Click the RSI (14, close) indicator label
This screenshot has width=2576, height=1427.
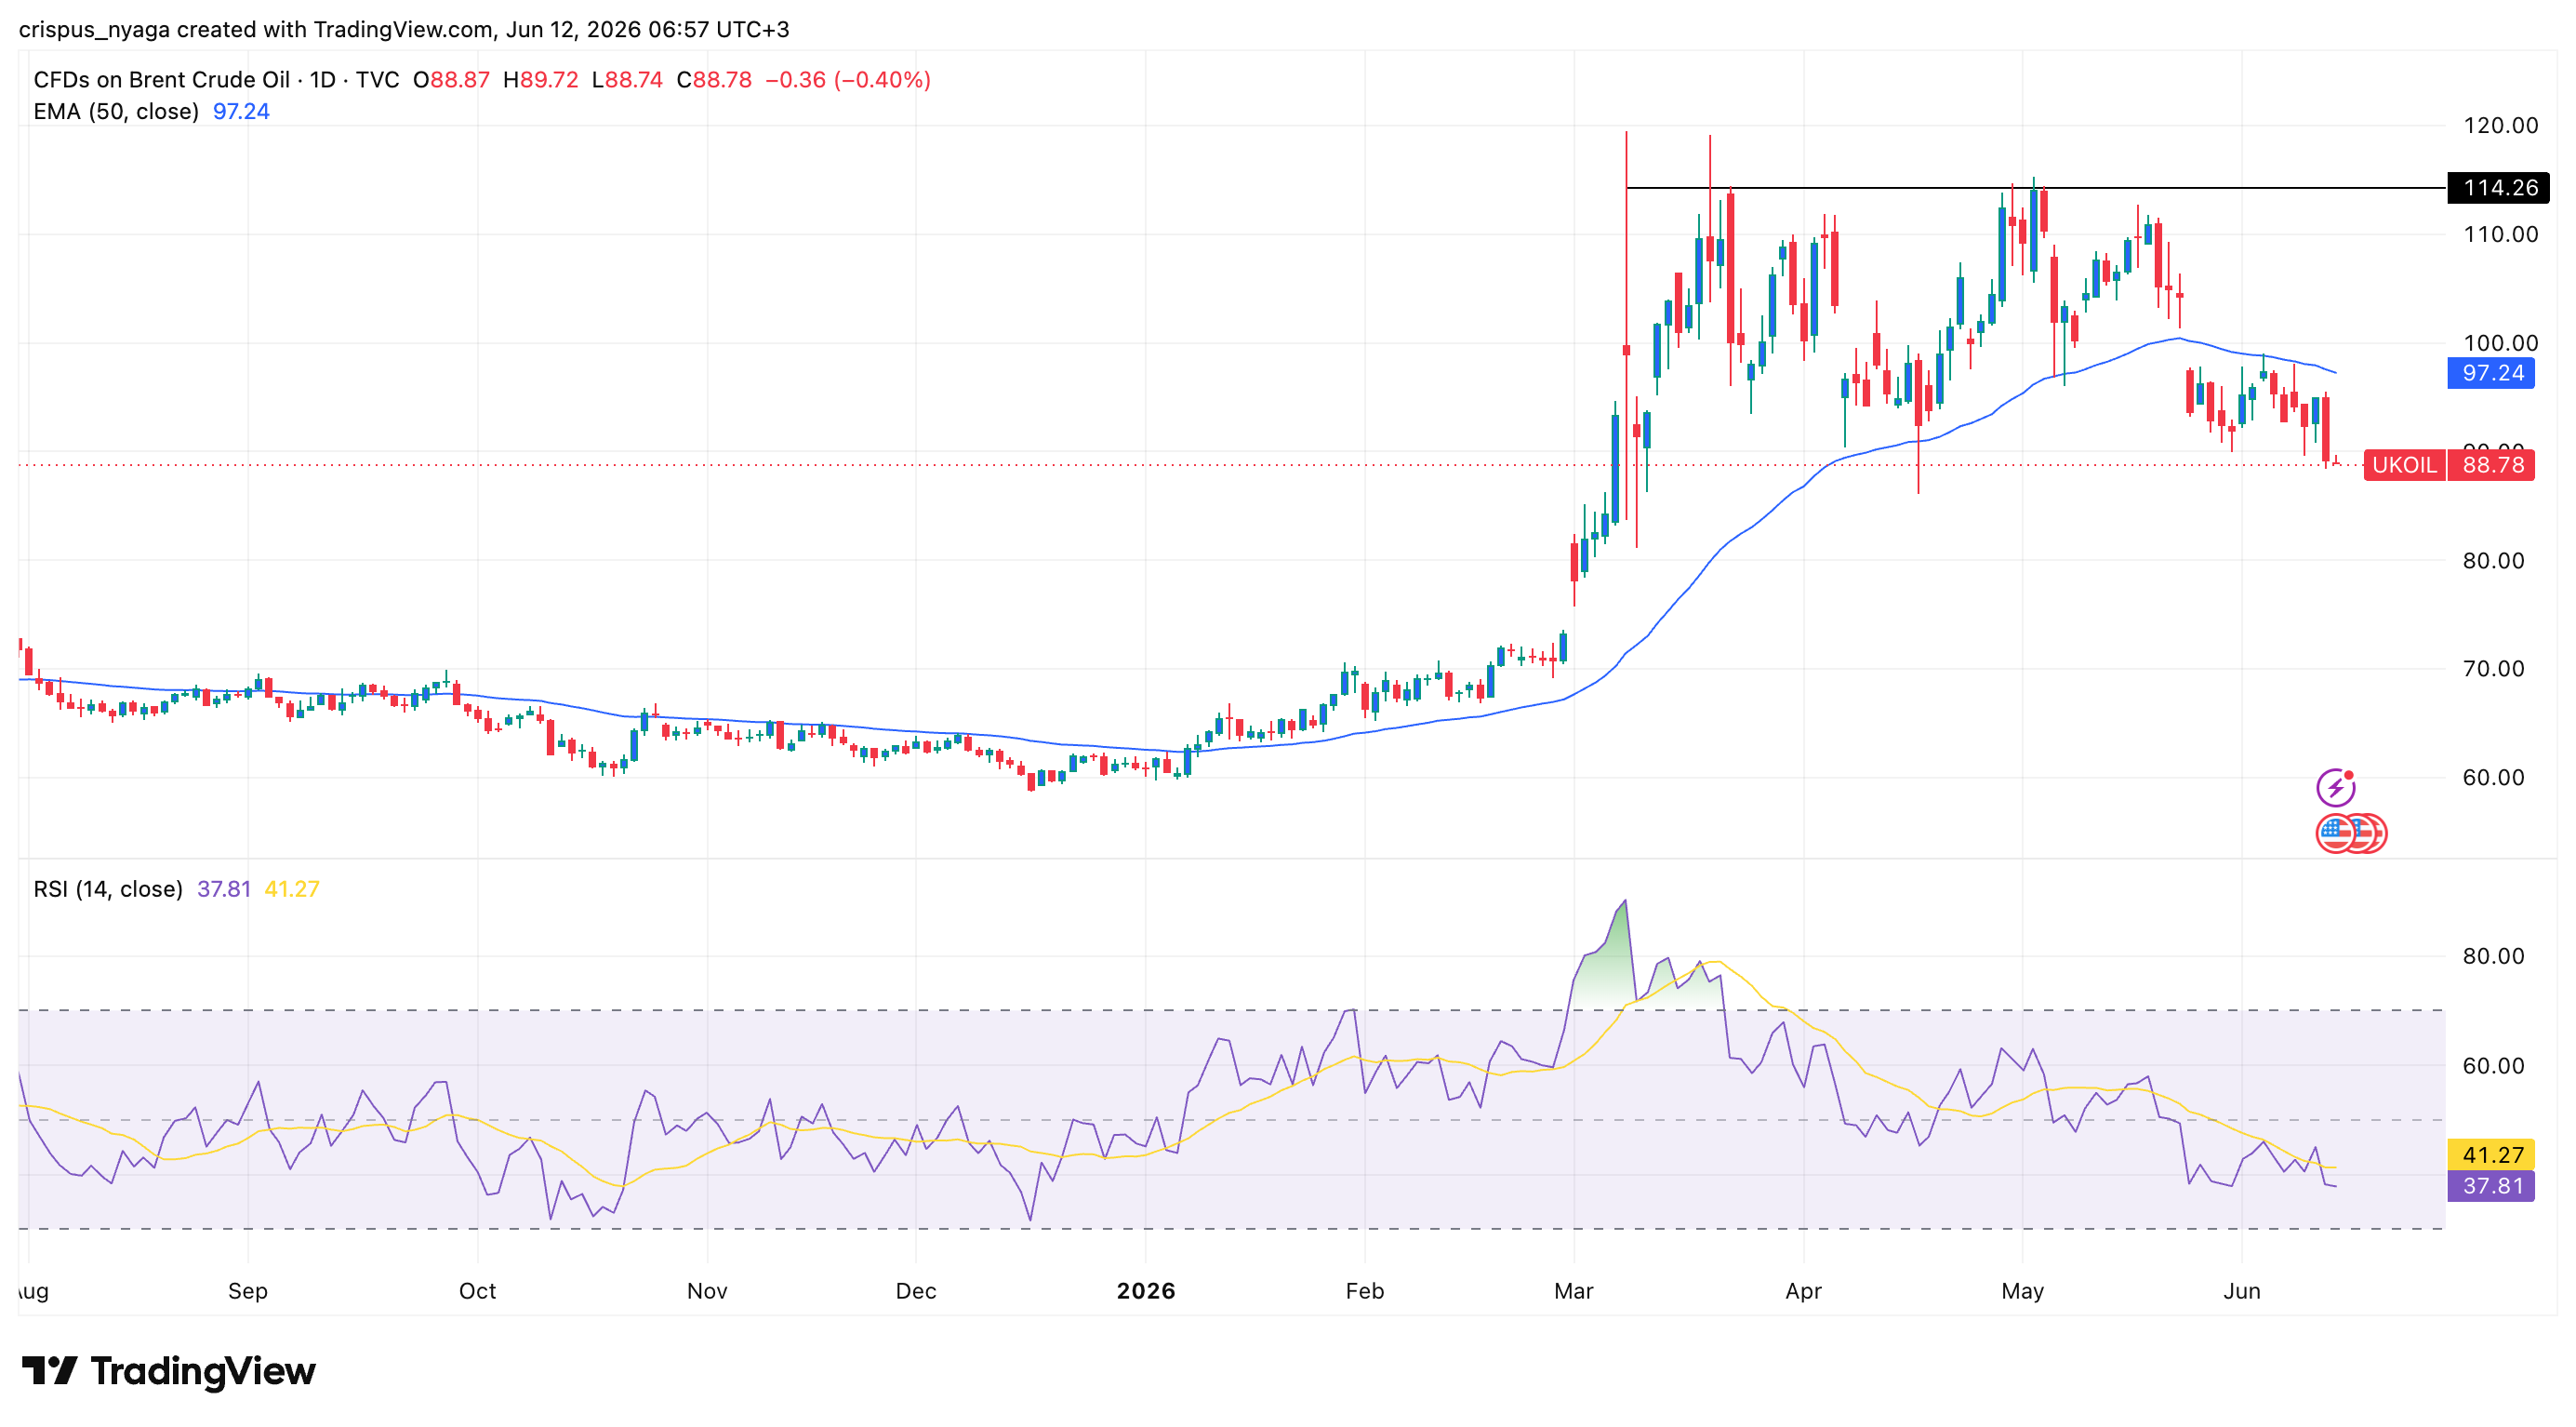click(x=108, y=889)
